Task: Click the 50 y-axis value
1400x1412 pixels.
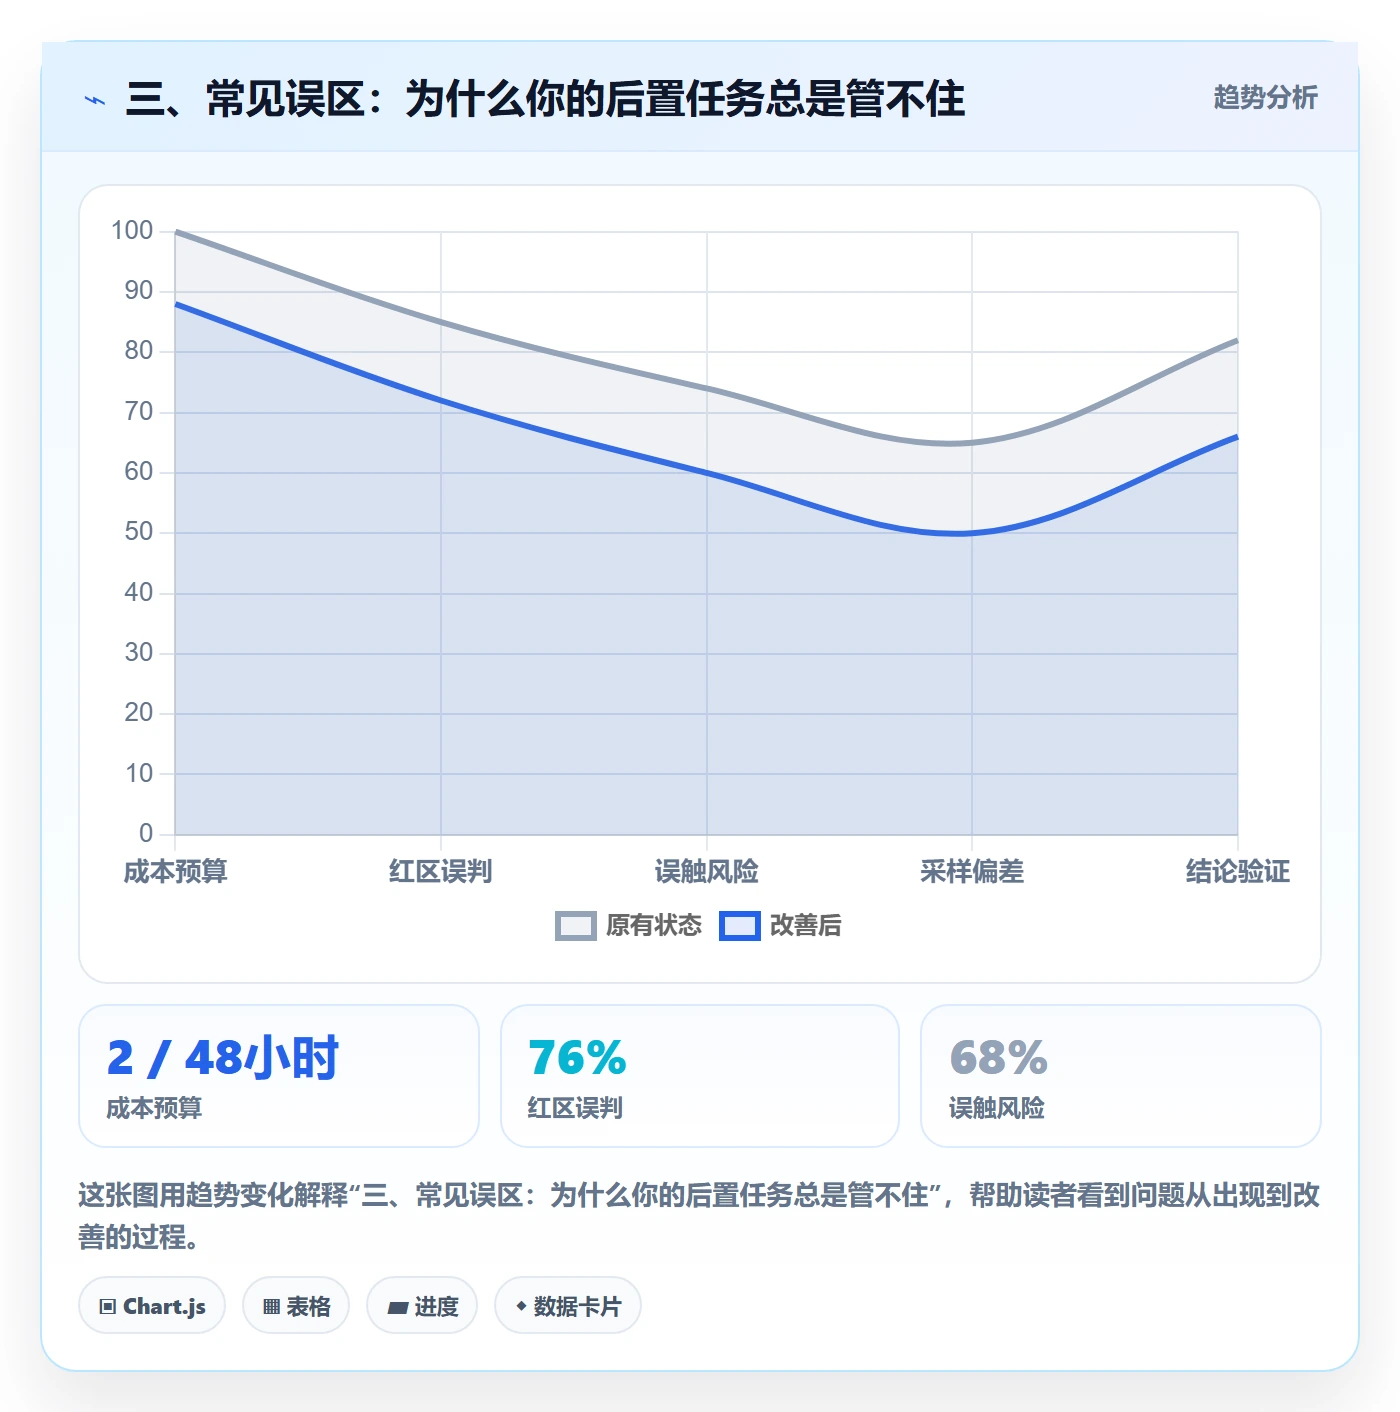Action: click(139, 532)
